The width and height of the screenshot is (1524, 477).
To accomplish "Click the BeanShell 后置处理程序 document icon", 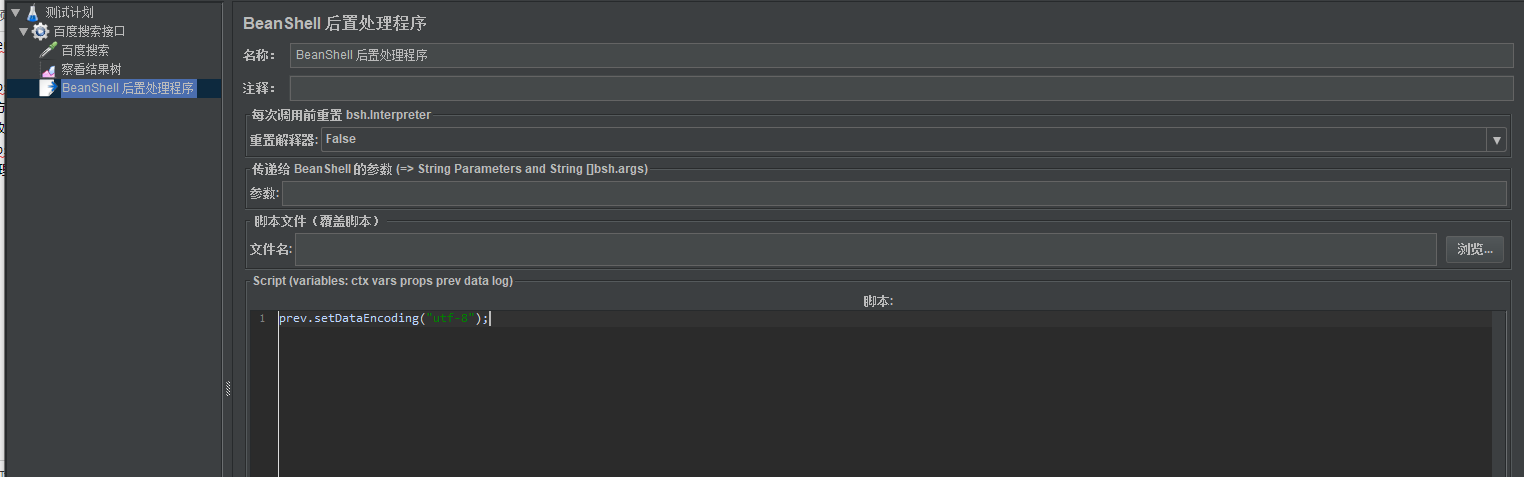I will pos(48,88).
